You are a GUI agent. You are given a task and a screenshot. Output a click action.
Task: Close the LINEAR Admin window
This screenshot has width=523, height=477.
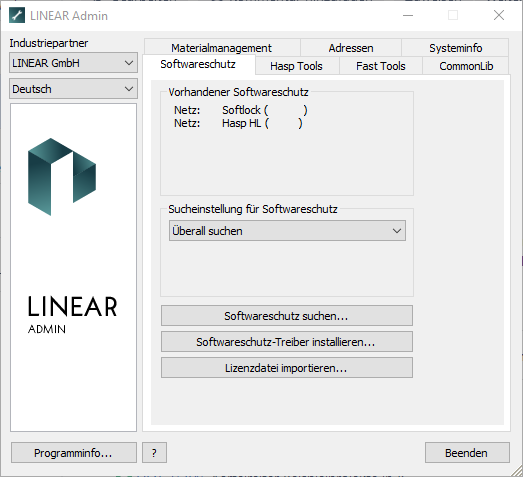[499, 15]
